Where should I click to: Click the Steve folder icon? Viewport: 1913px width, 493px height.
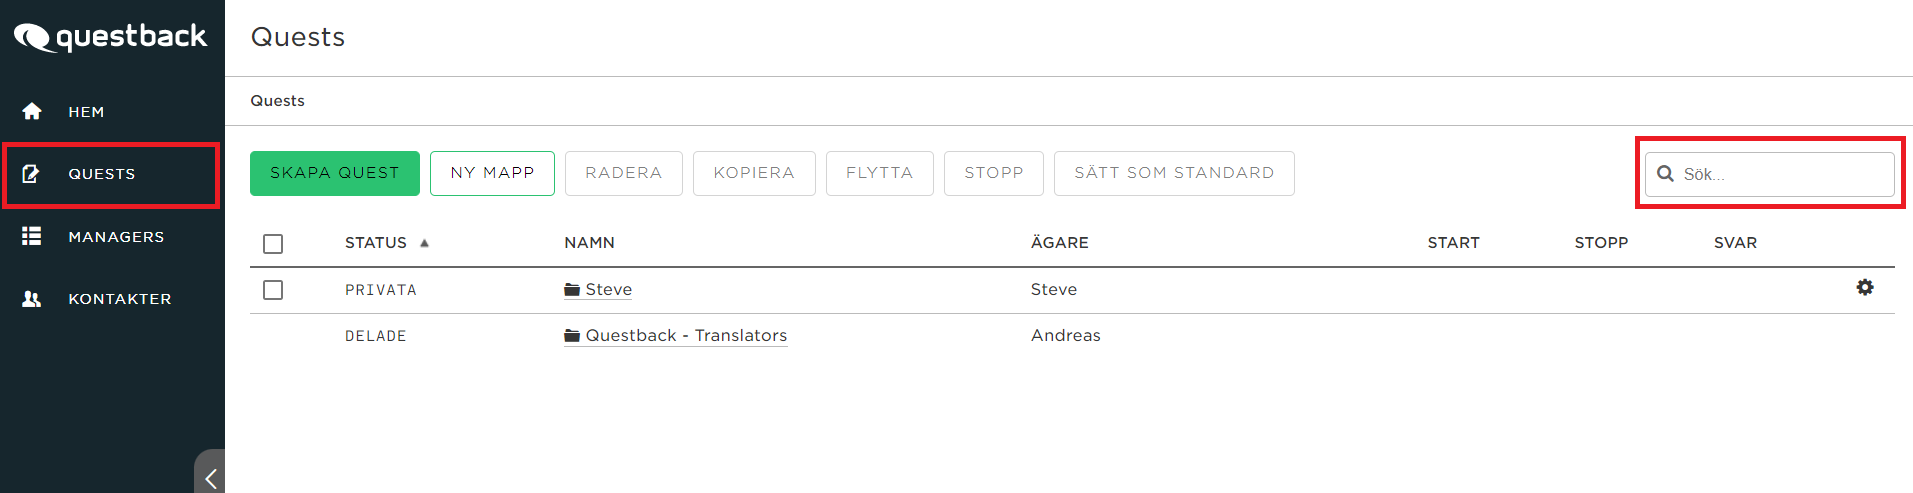(572, 290)
